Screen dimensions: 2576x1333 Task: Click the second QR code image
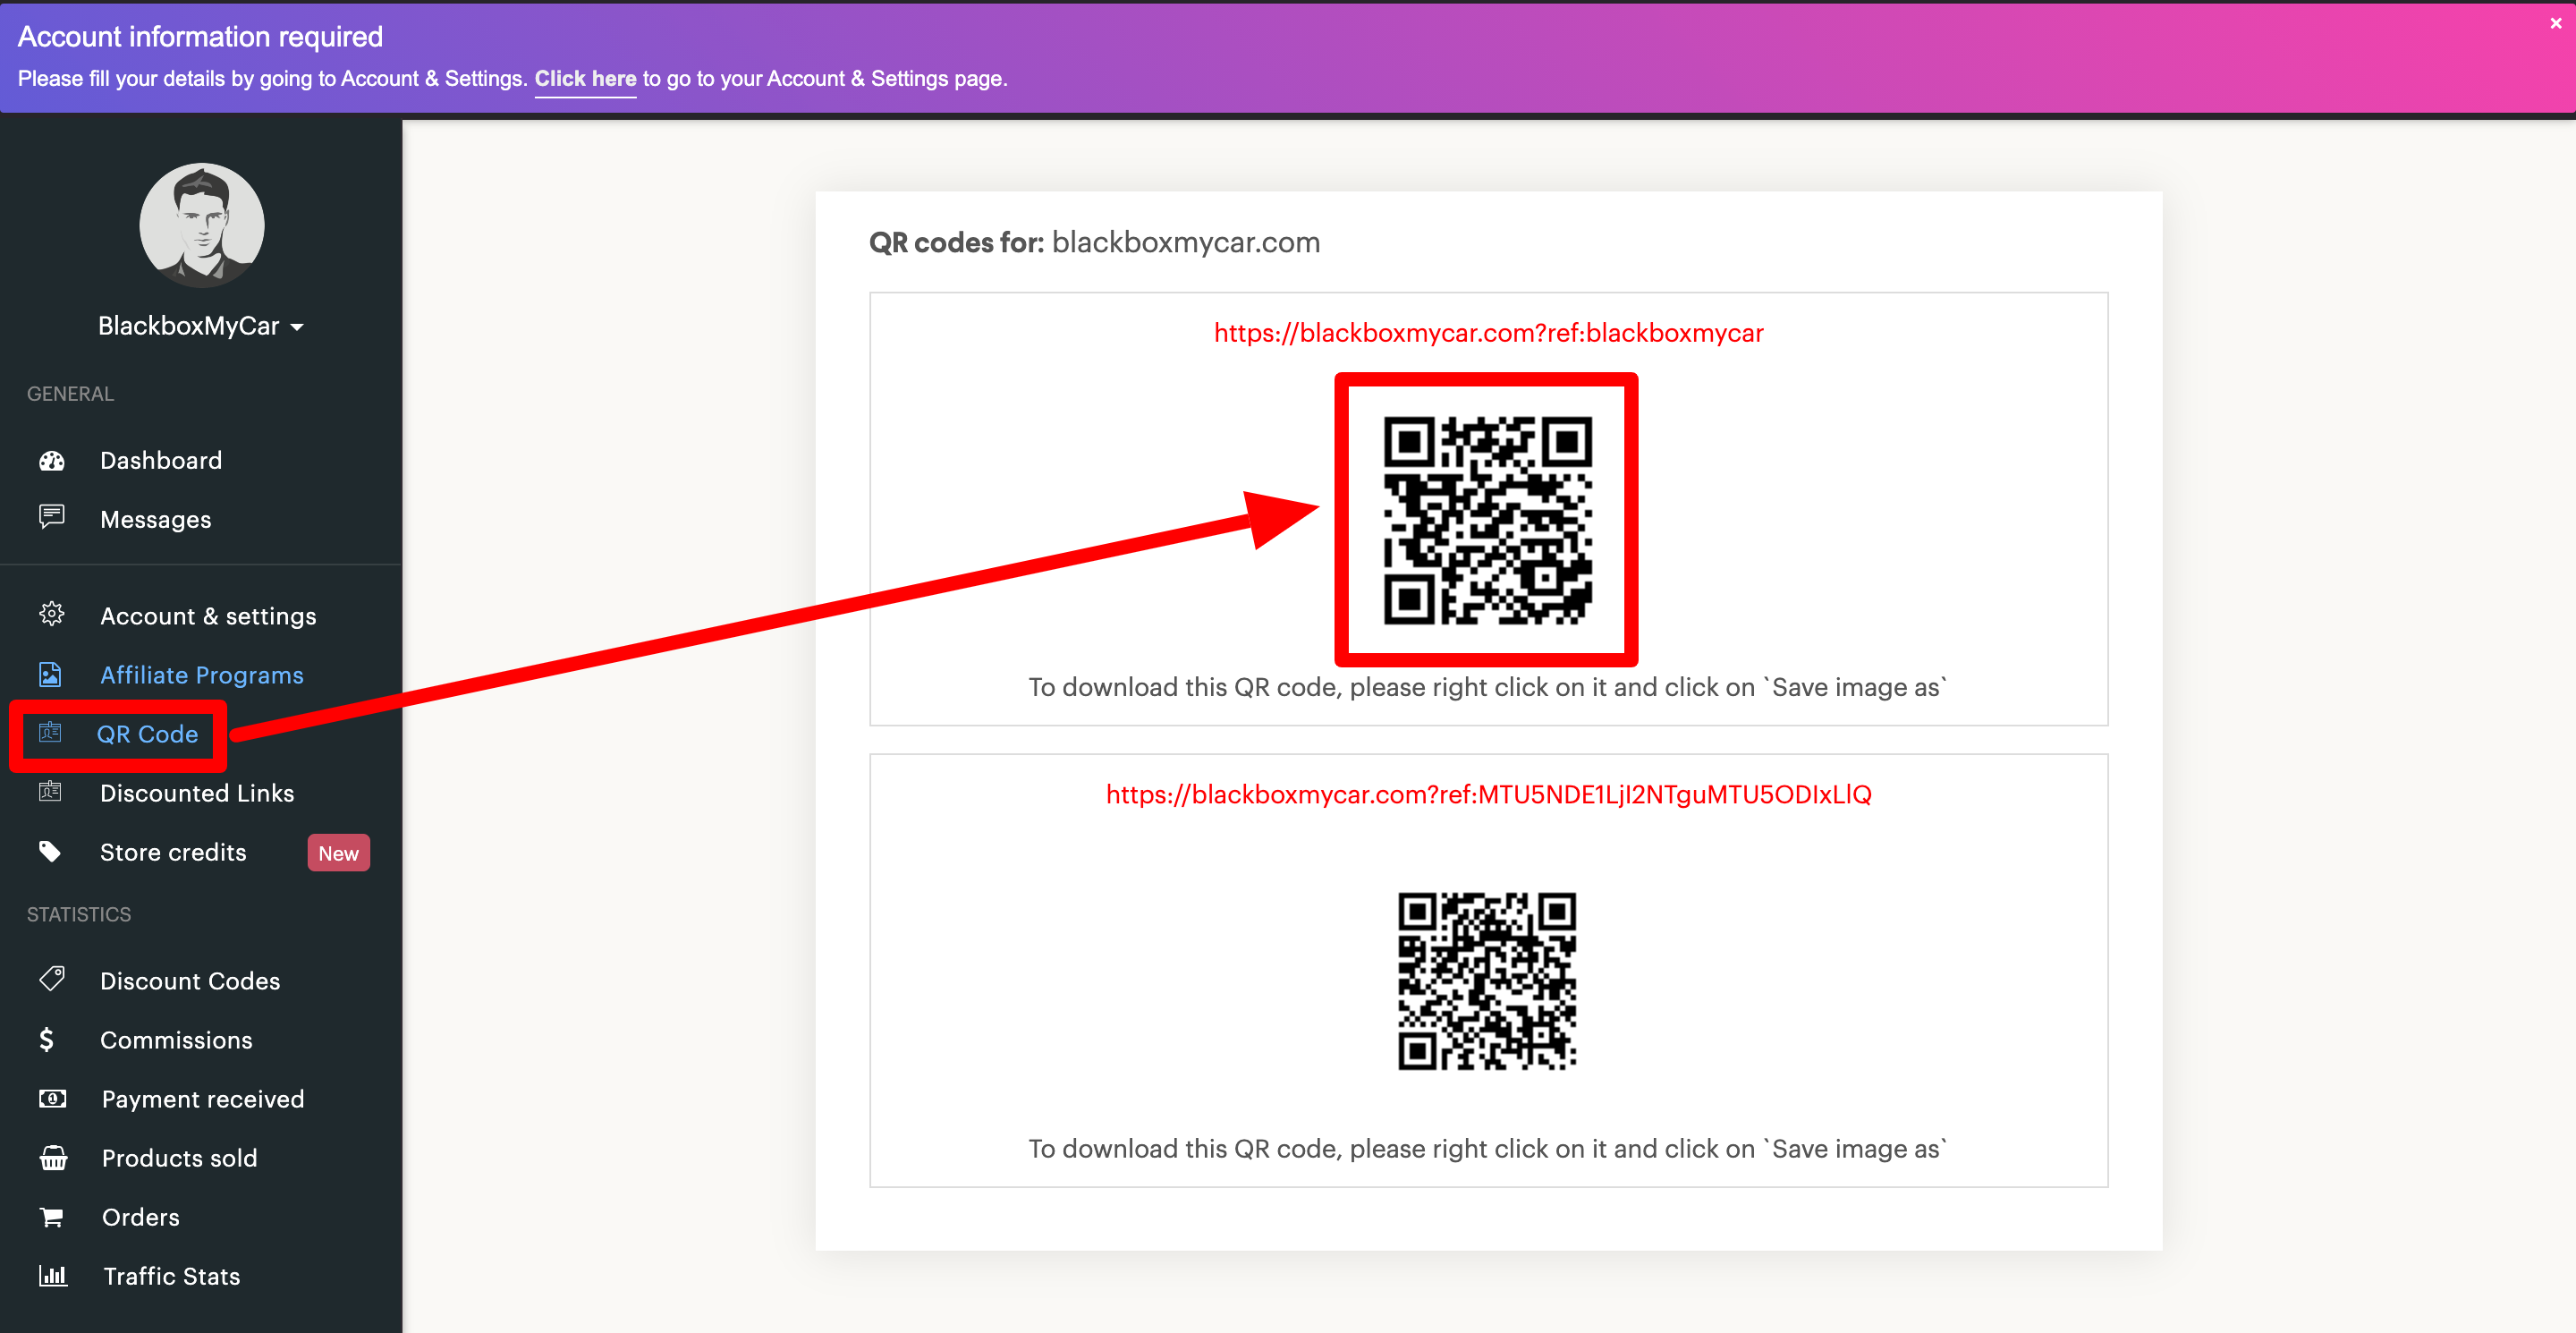coord(1487,981)
